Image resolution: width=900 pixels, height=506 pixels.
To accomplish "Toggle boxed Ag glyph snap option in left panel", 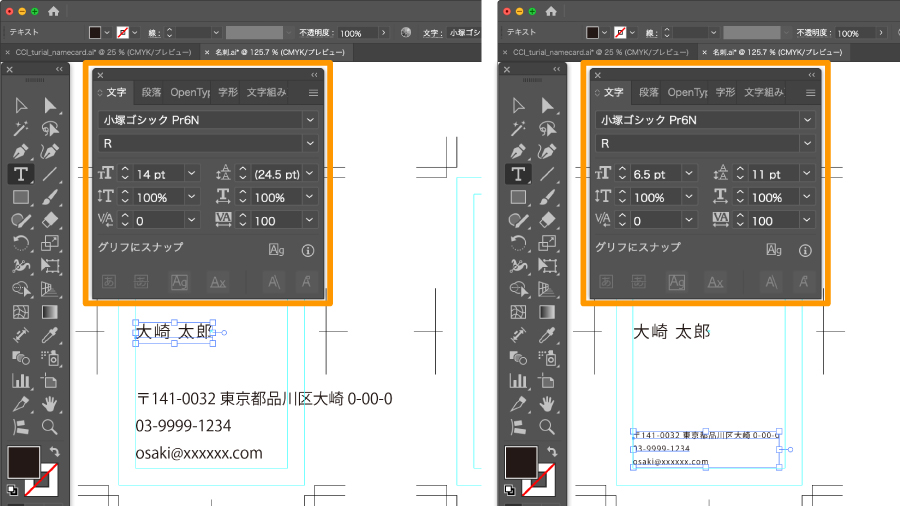I will (179, 282).
